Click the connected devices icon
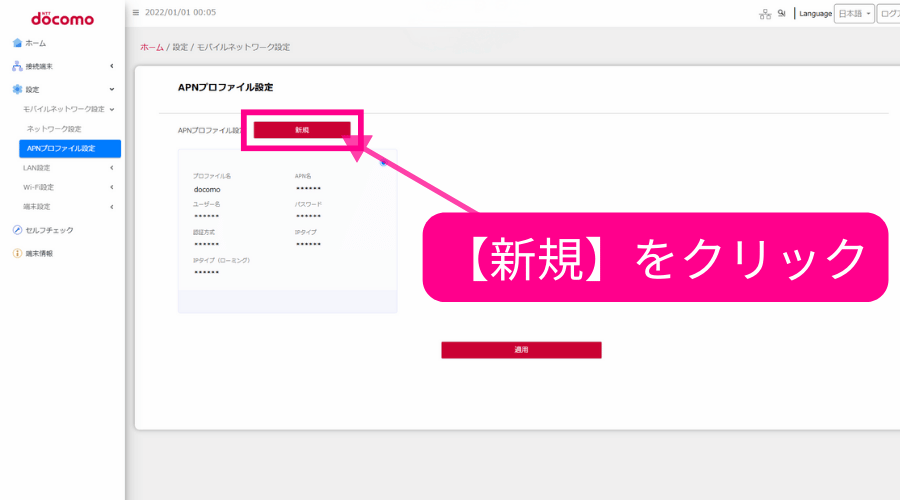The height and width of the screenshot is (500, 900). coord(17,66)
